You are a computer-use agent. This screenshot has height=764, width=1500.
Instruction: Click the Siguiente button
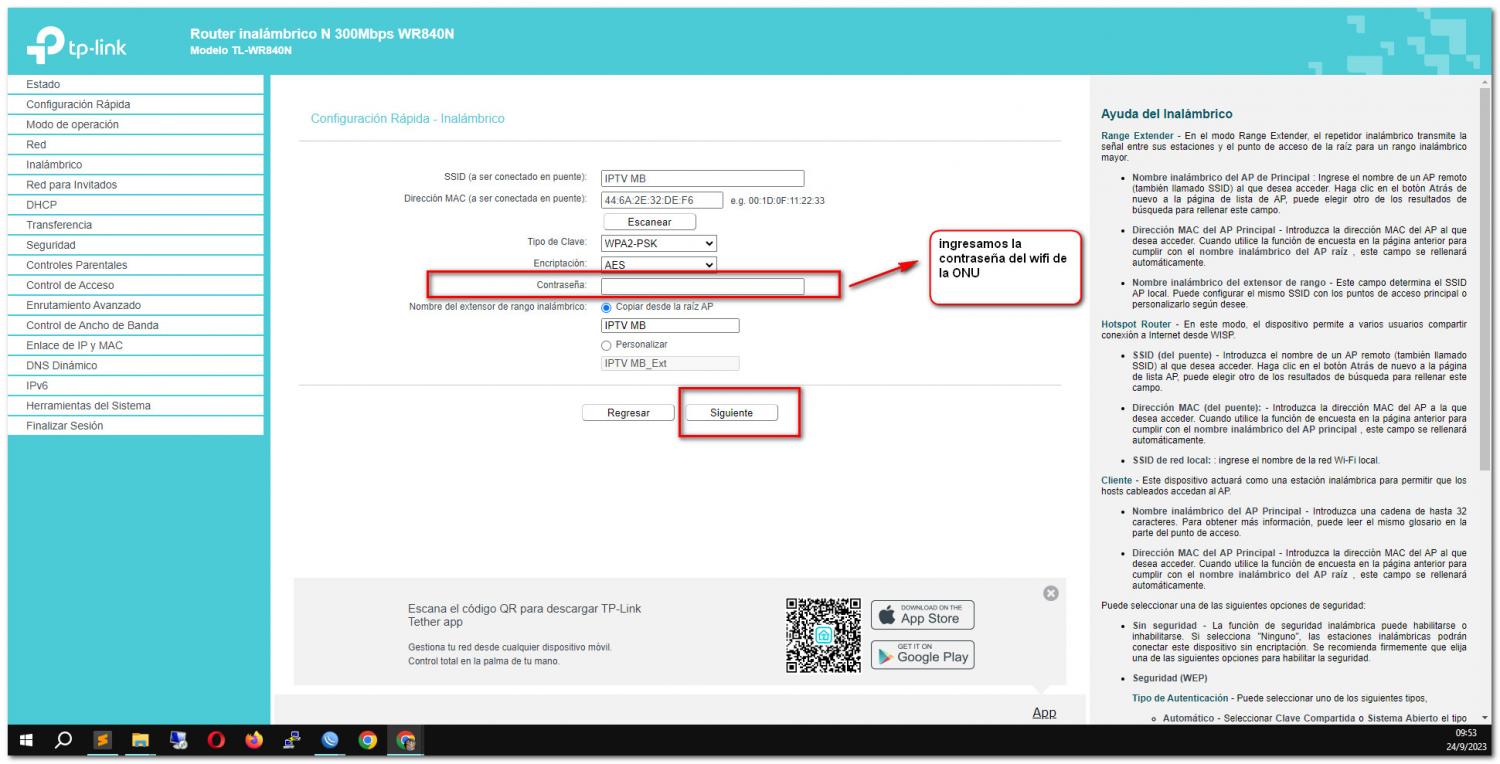731,413
